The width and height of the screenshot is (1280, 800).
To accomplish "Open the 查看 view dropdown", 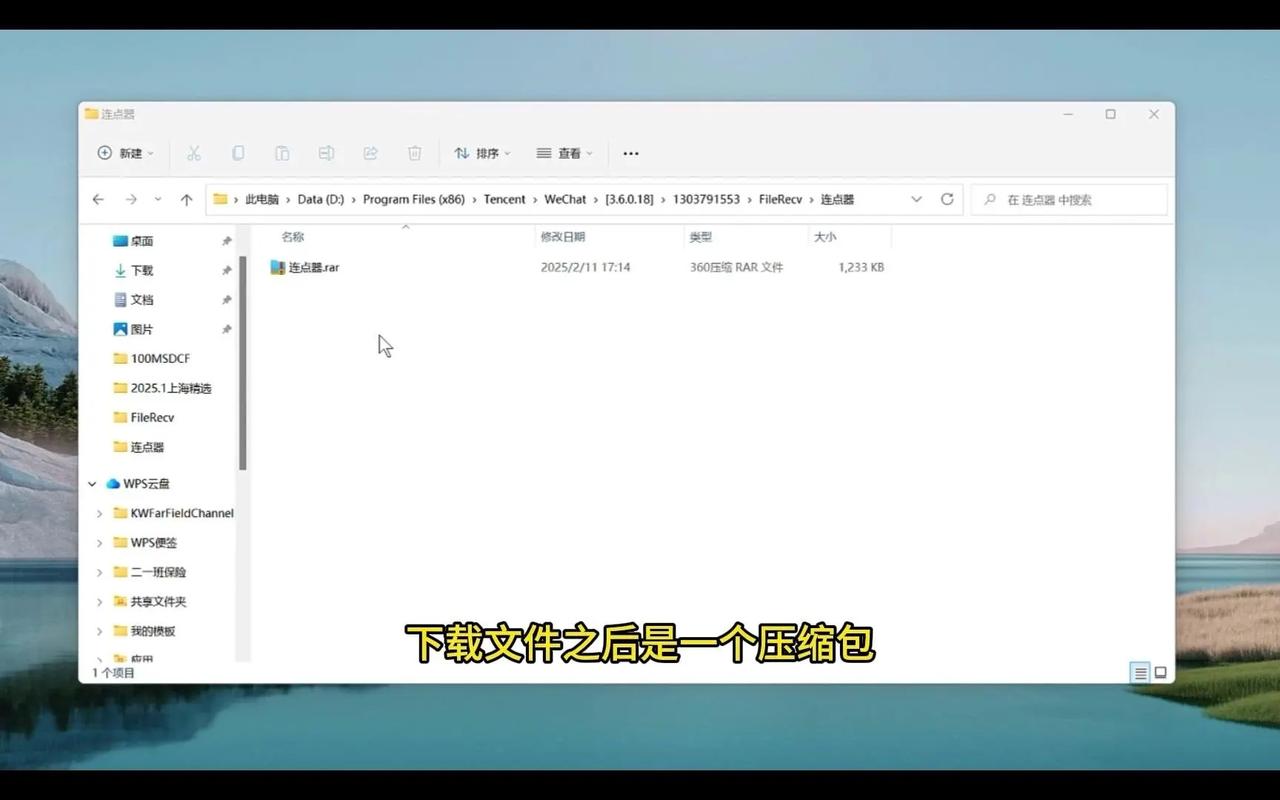I will pos(564,153).
